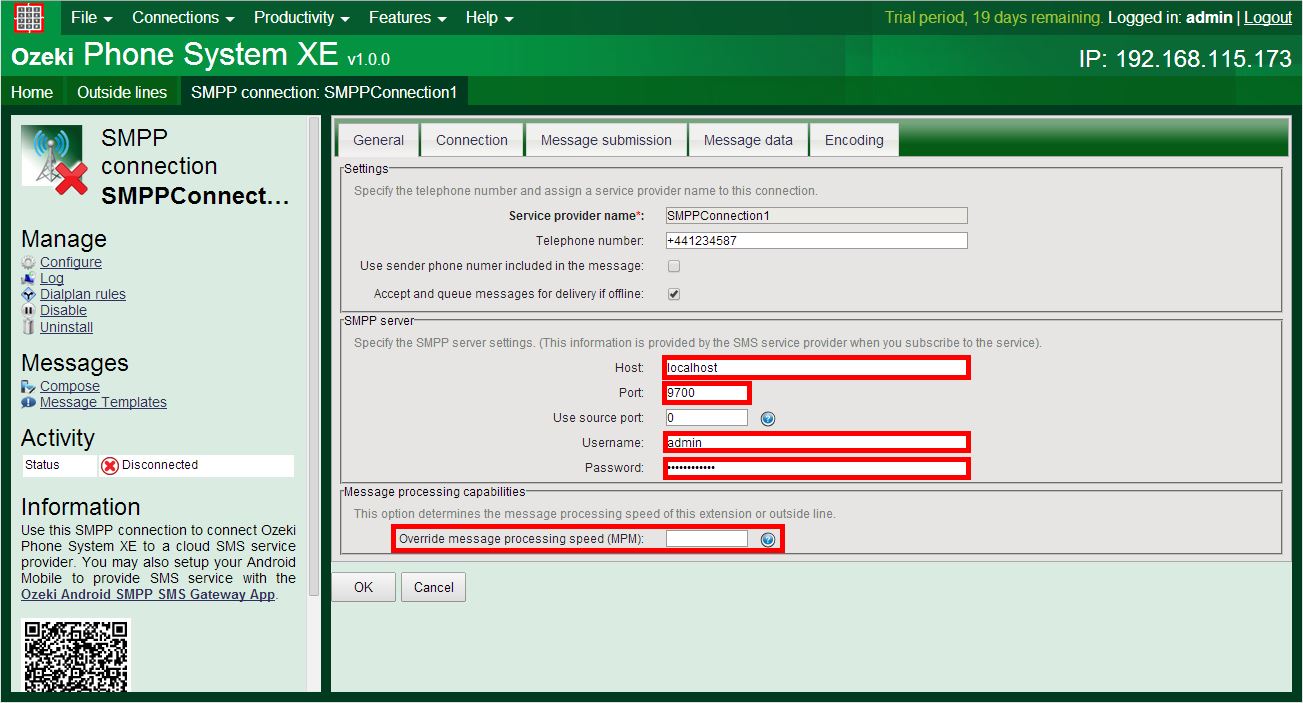The width and height of the screenshot is (1303, 703).
Task: Click the Disable connection icon
Action: 29,310
